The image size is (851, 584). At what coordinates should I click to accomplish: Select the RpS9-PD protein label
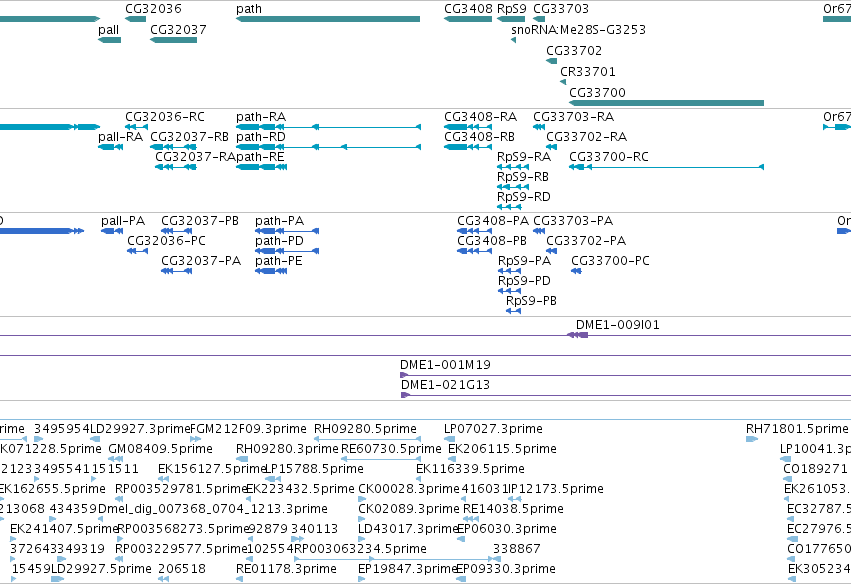(x=524, y=281)
